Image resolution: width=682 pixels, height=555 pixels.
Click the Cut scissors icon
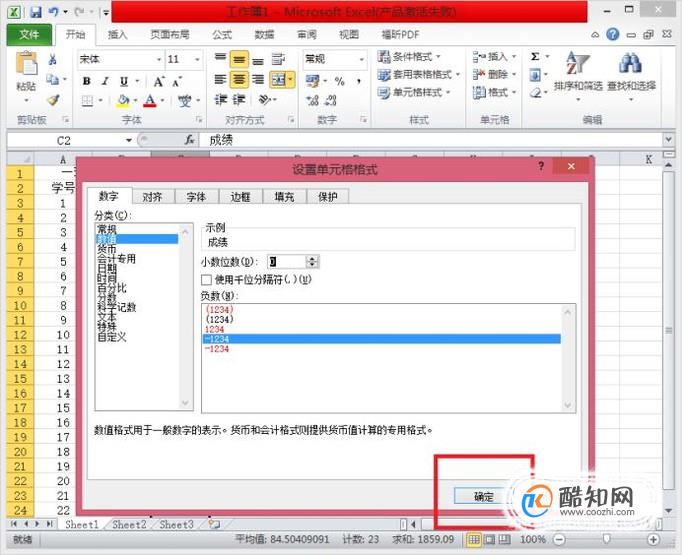coord(53,59)
